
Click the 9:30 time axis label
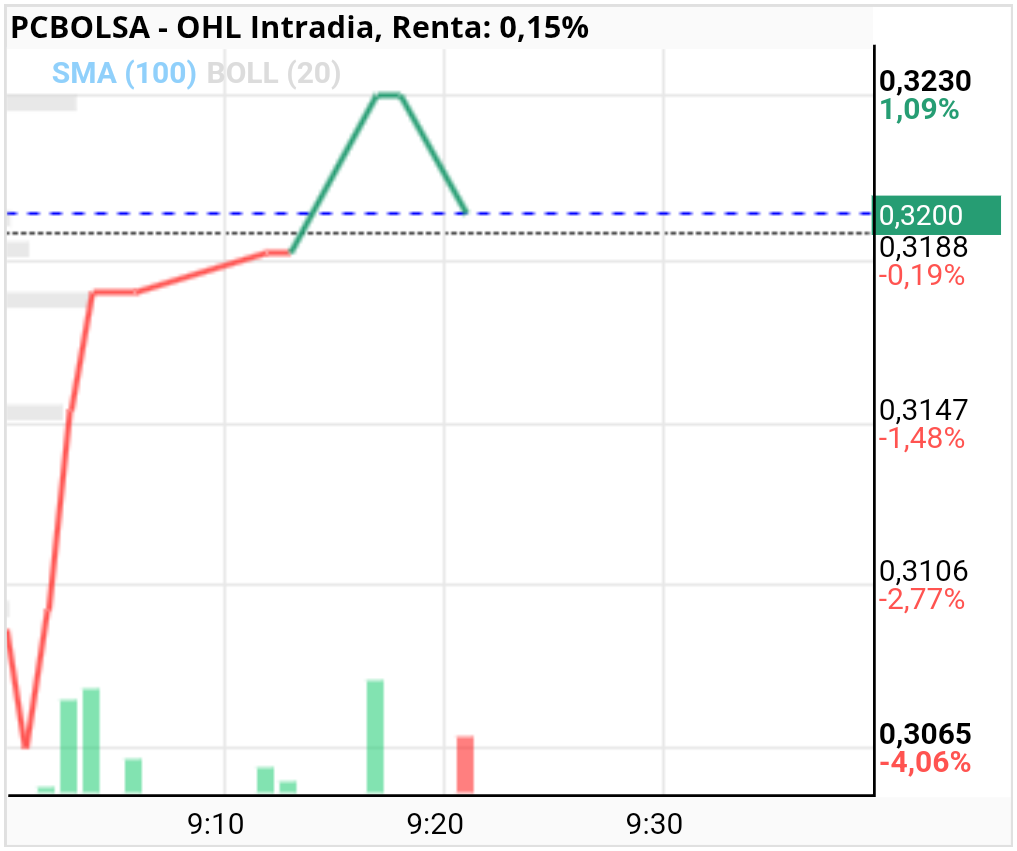(654, 824)
